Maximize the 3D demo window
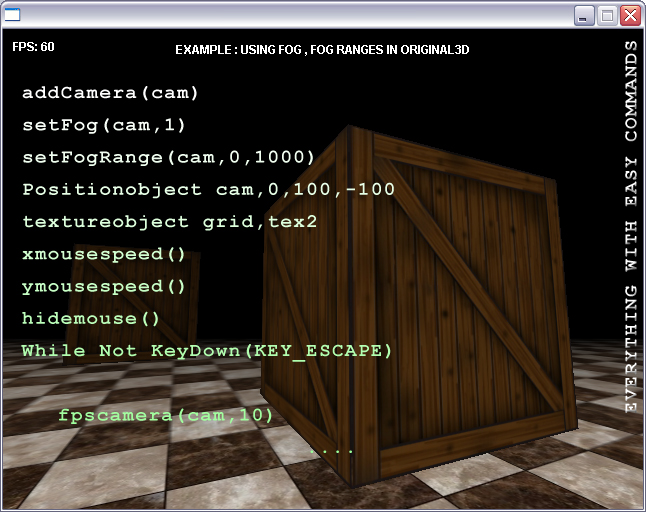 607,16
